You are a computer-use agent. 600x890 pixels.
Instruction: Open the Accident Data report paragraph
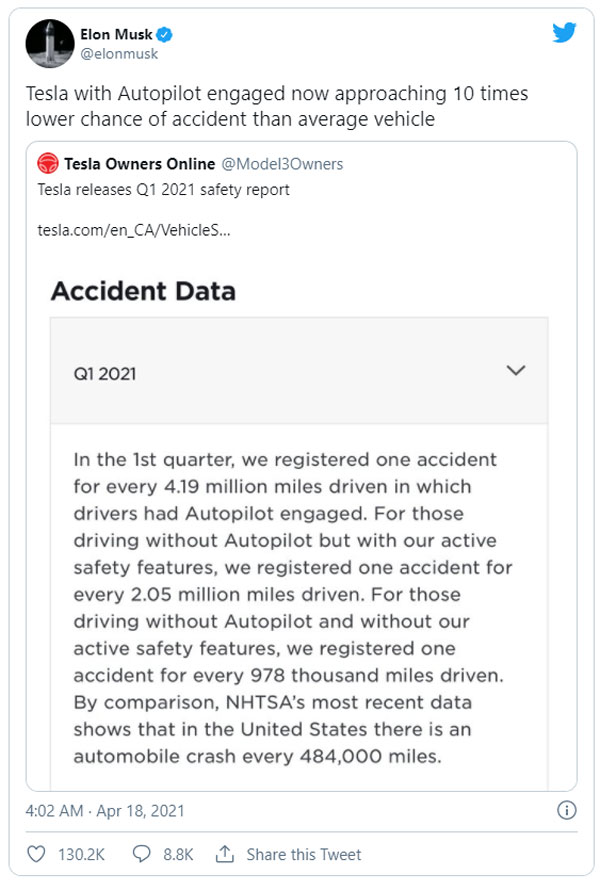point(293,608)
